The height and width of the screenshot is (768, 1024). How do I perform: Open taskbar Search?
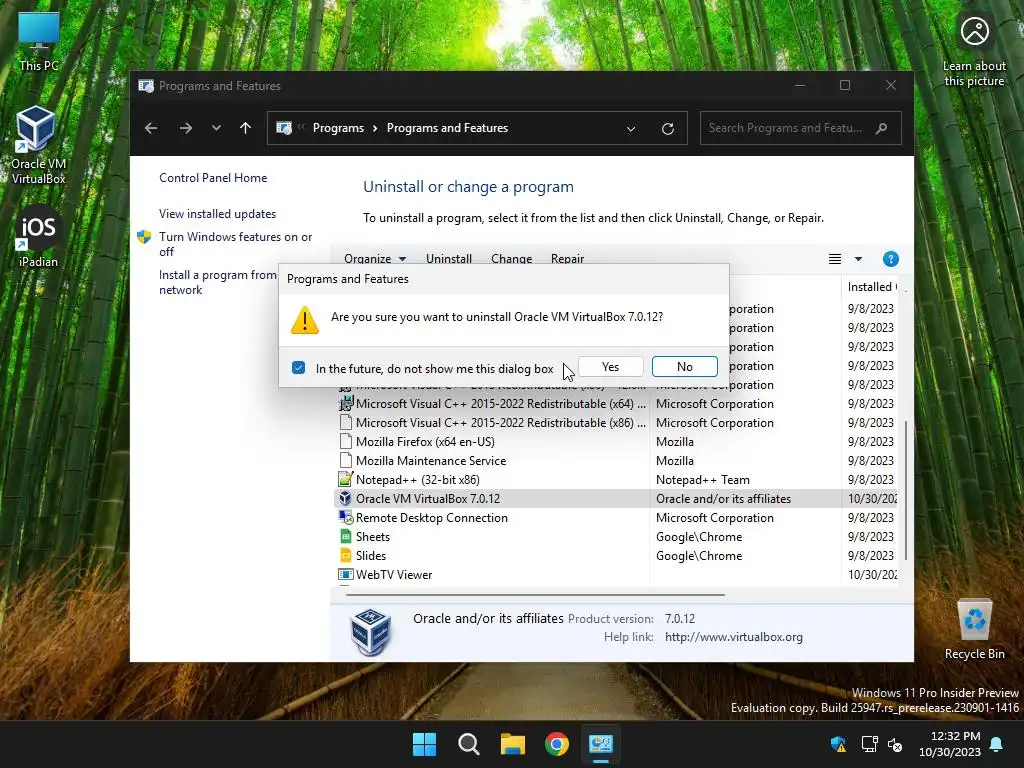468,744
